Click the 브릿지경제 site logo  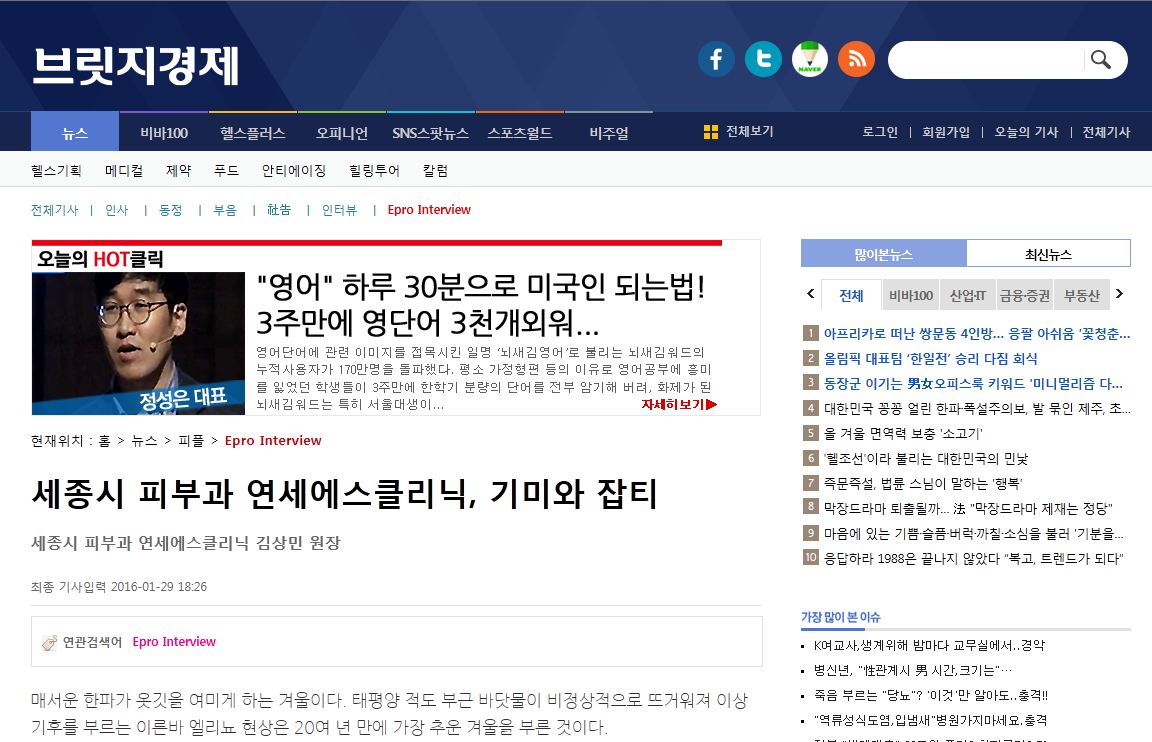[x=136, y=65]
